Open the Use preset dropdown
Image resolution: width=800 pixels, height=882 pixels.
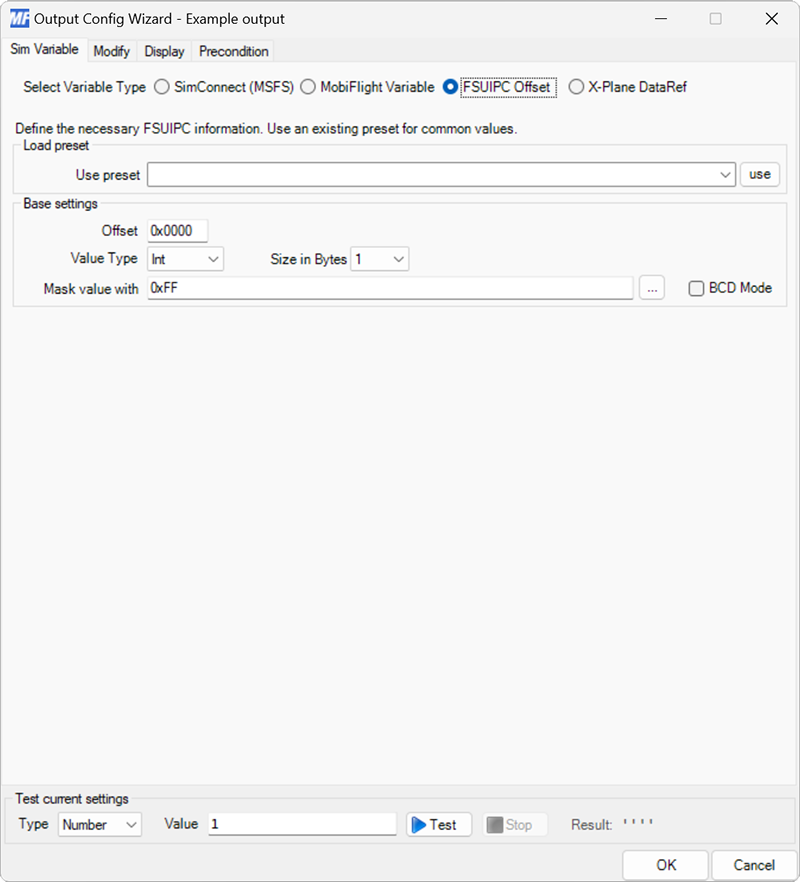[x=725, y=174]
